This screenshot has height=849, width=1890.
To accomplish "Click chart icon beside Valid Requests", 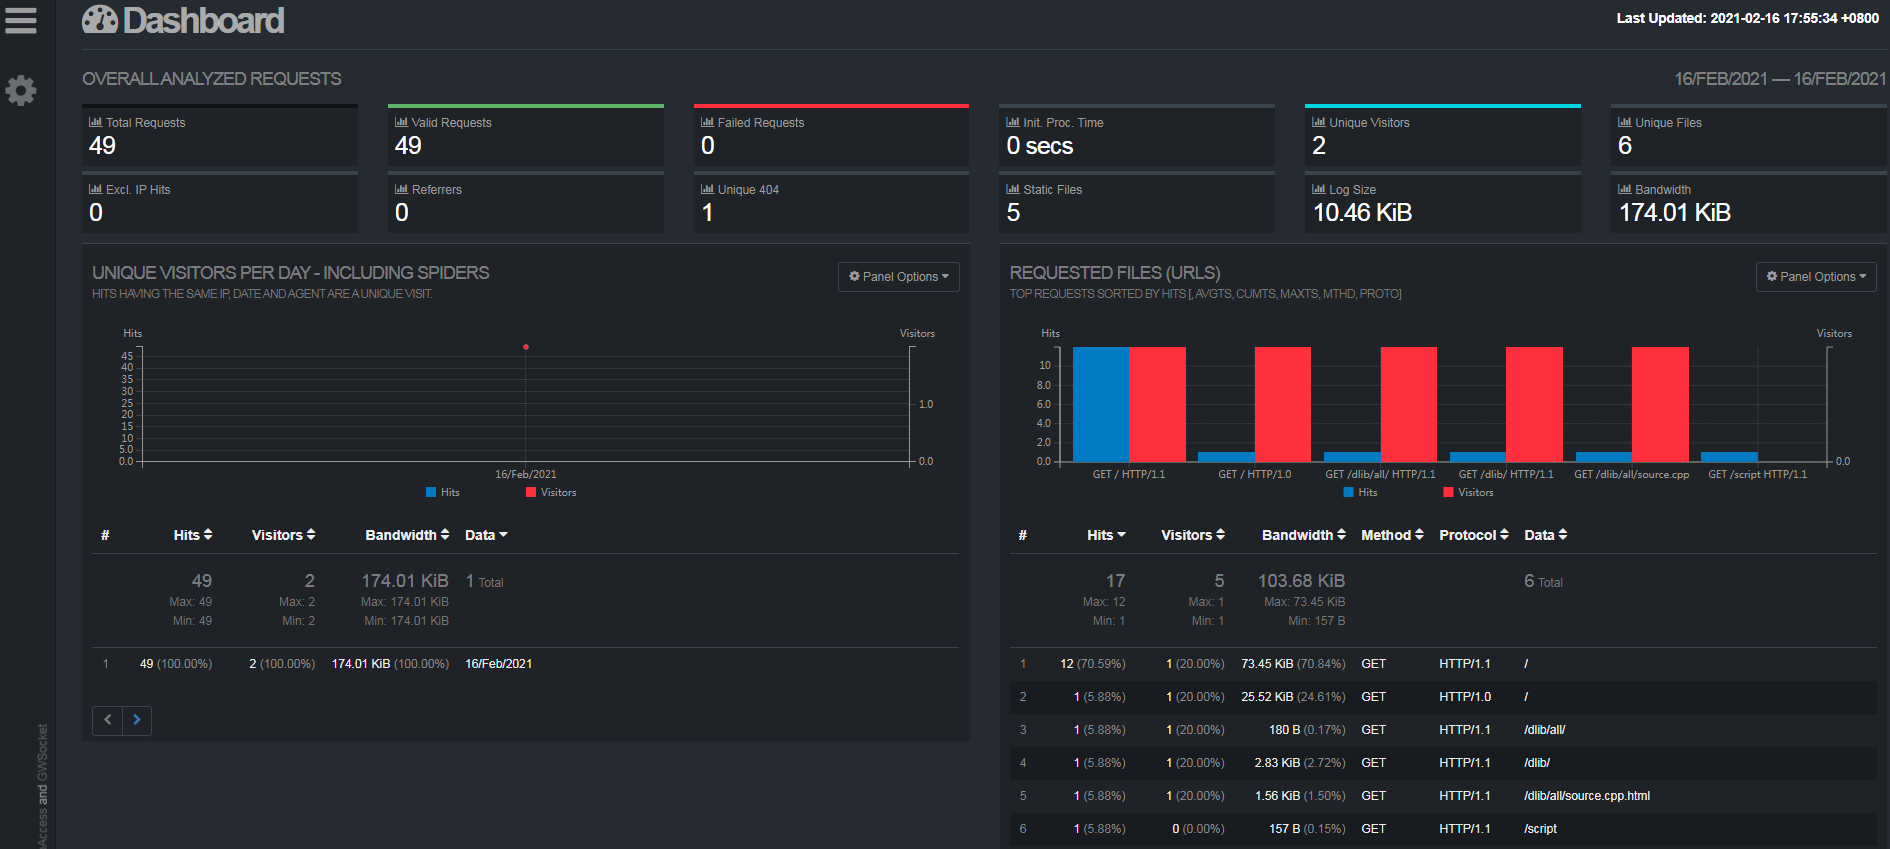I will click(x=401, y=122).
